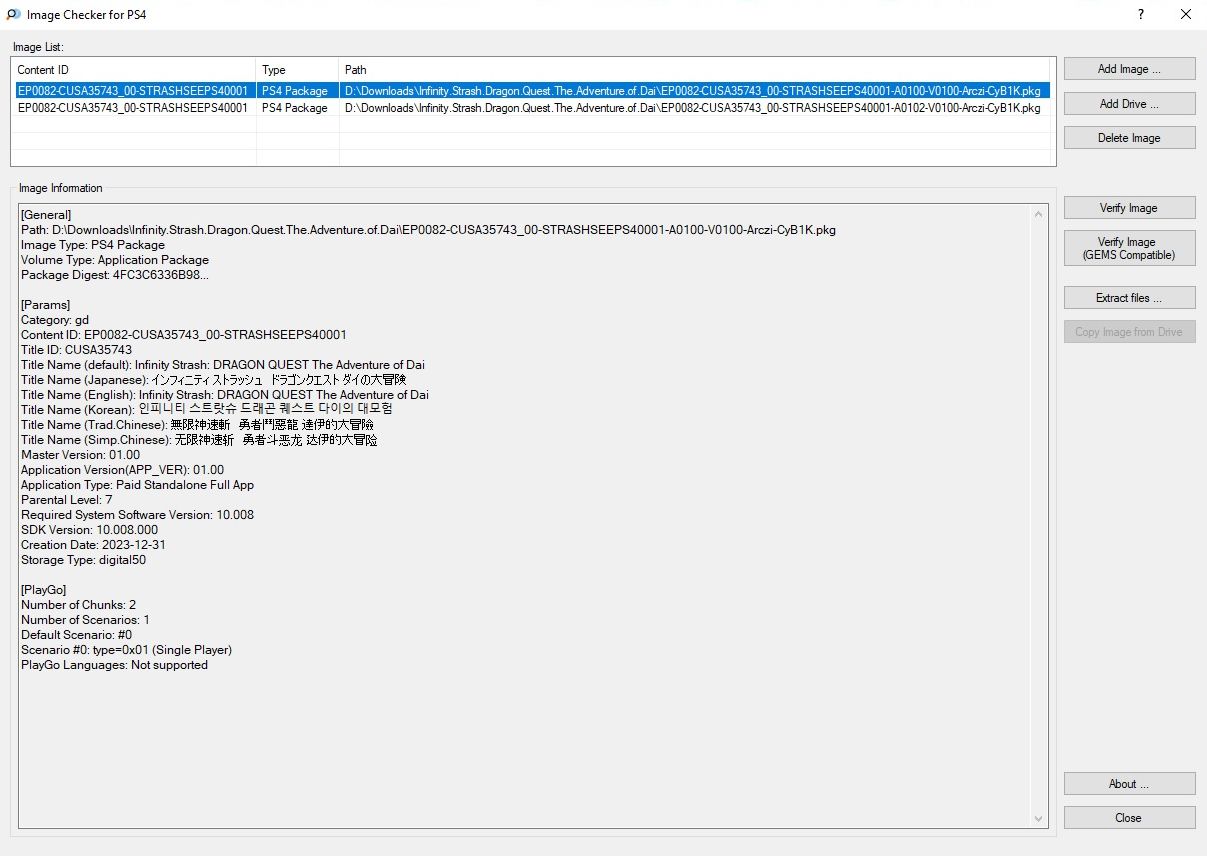Click 'Required System Software Version: 10.008' line
Screen dimensions: 1207x856
point(138,515)
